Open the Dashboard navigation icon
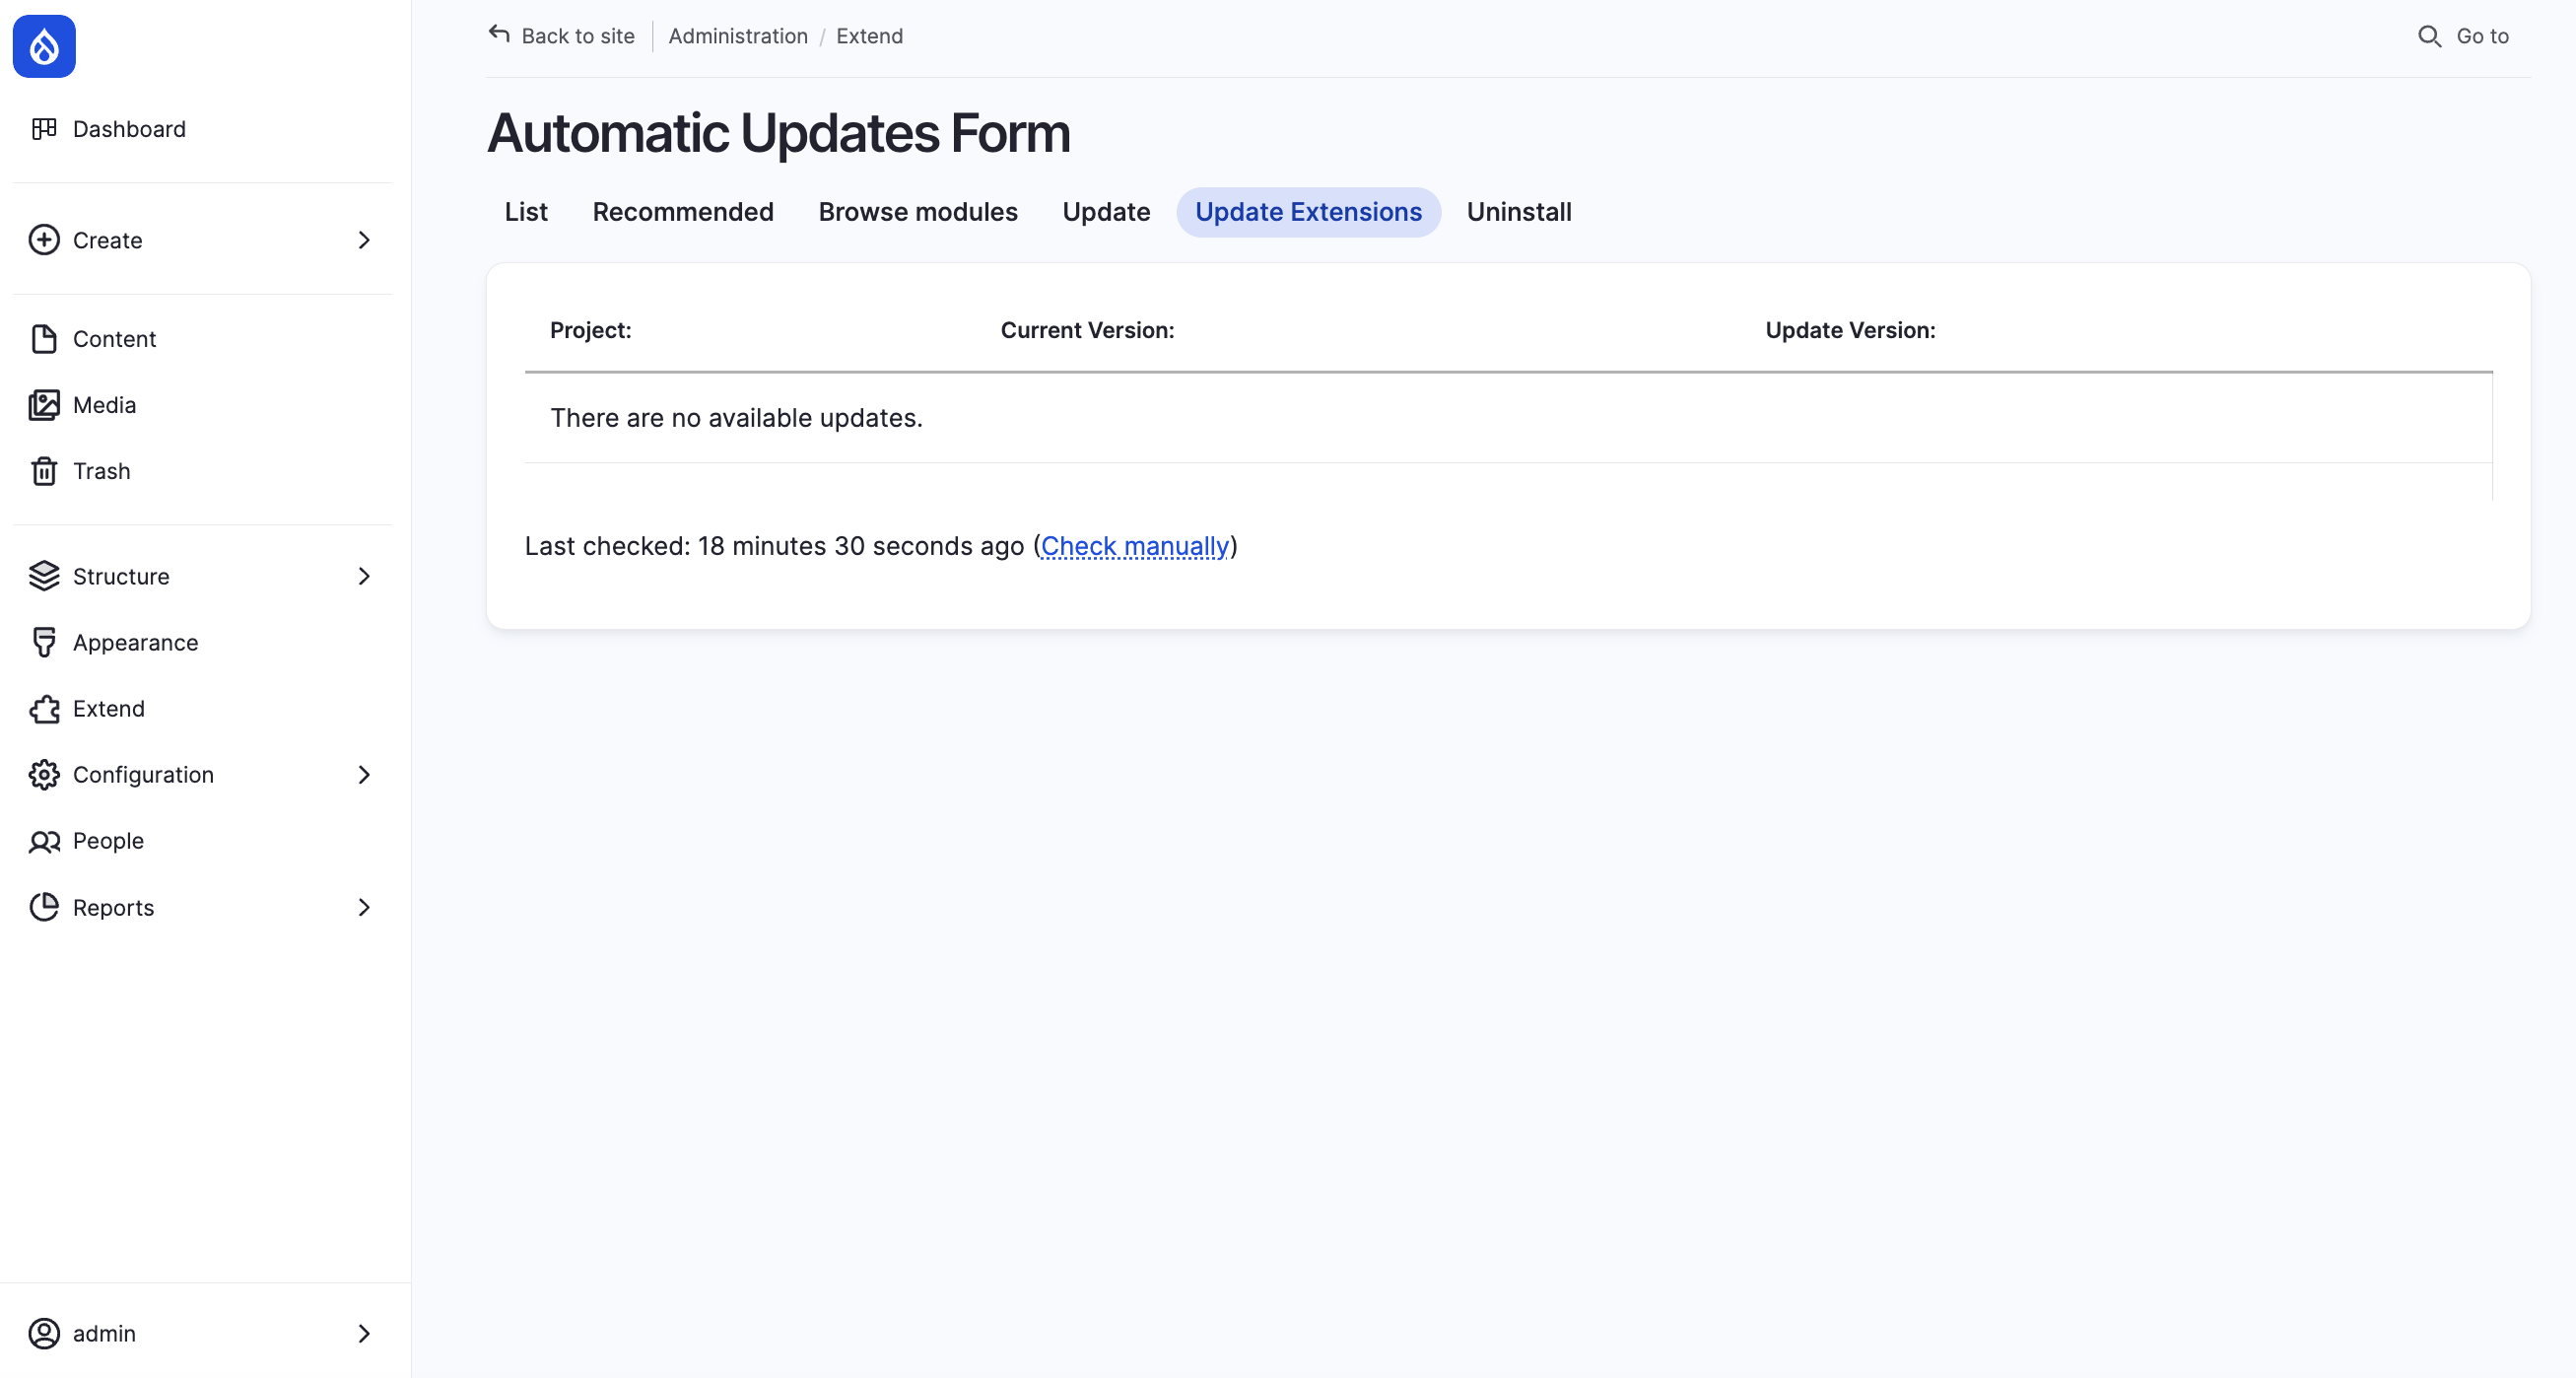Screen dimensions: 2576x1378 (44, 128)
